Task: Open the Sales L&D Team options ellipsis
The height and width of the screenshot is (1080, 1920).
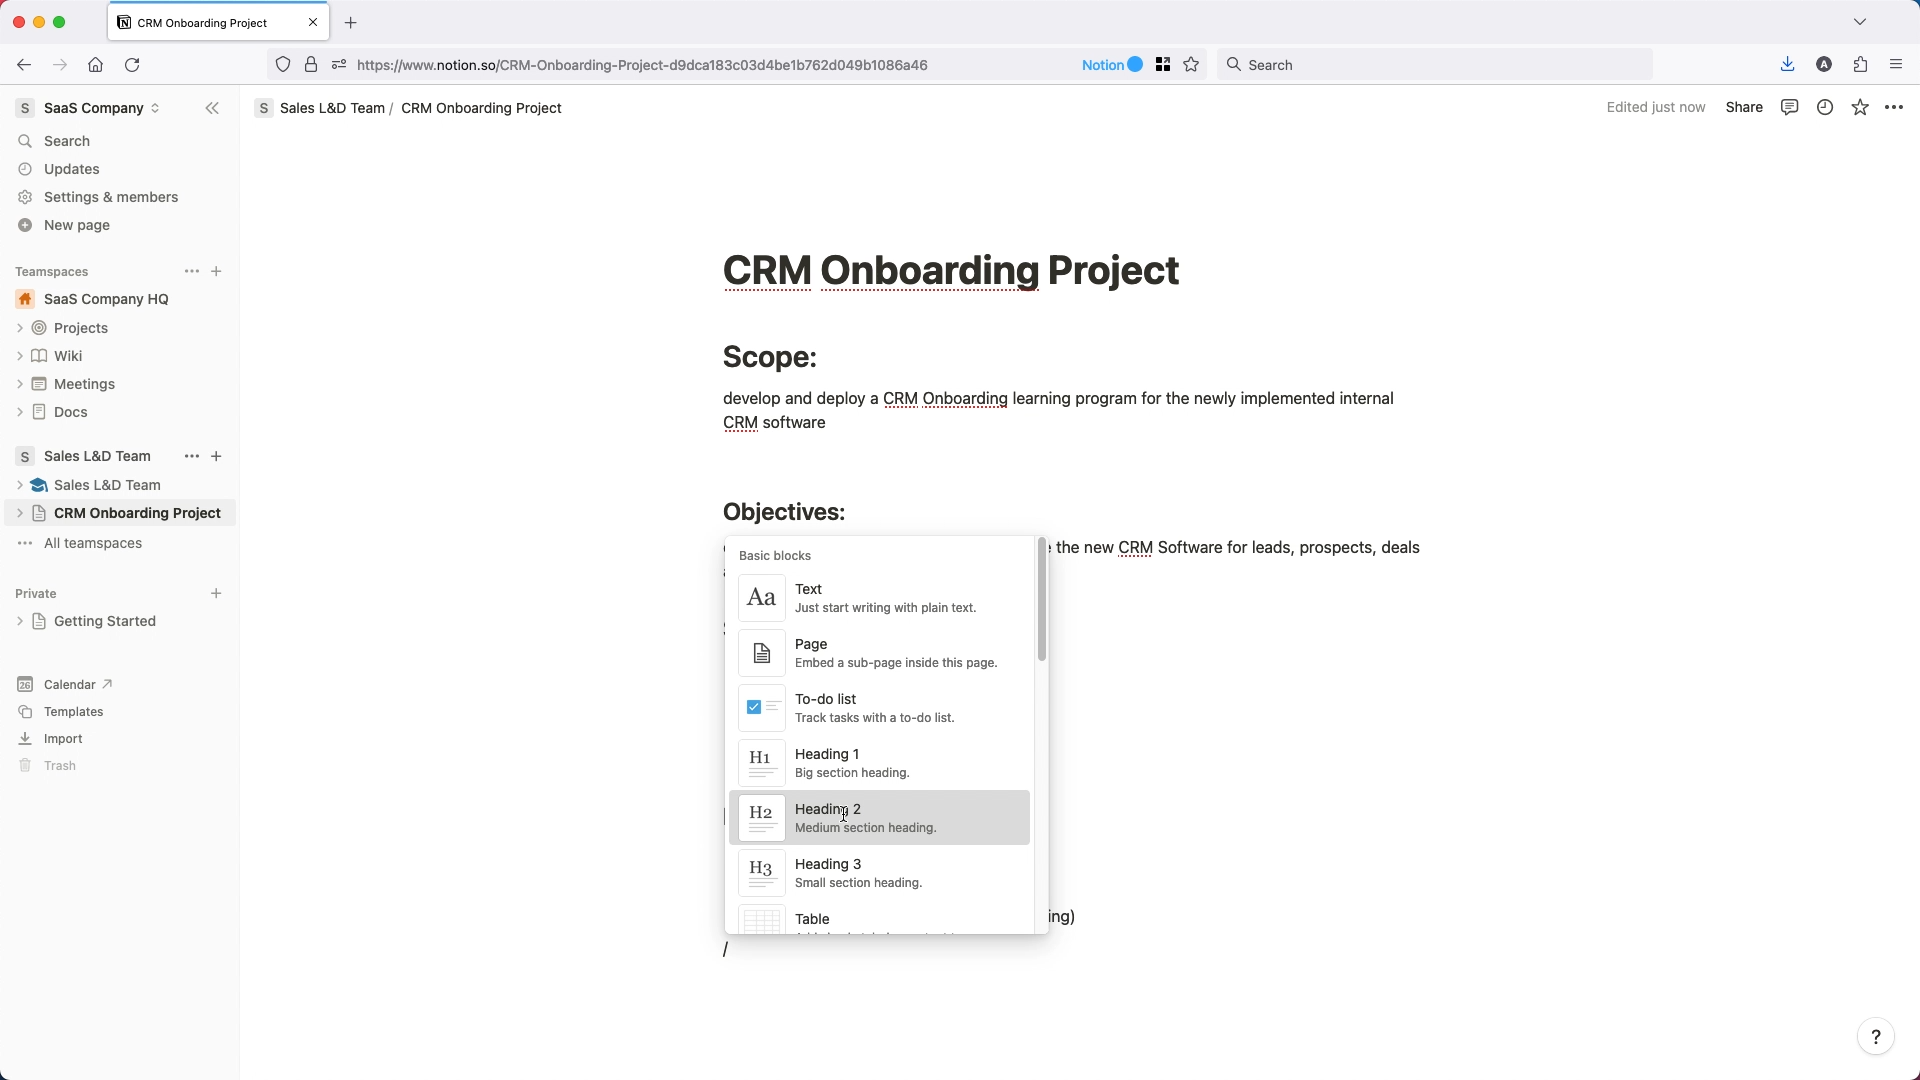Action: coord(192,456)
